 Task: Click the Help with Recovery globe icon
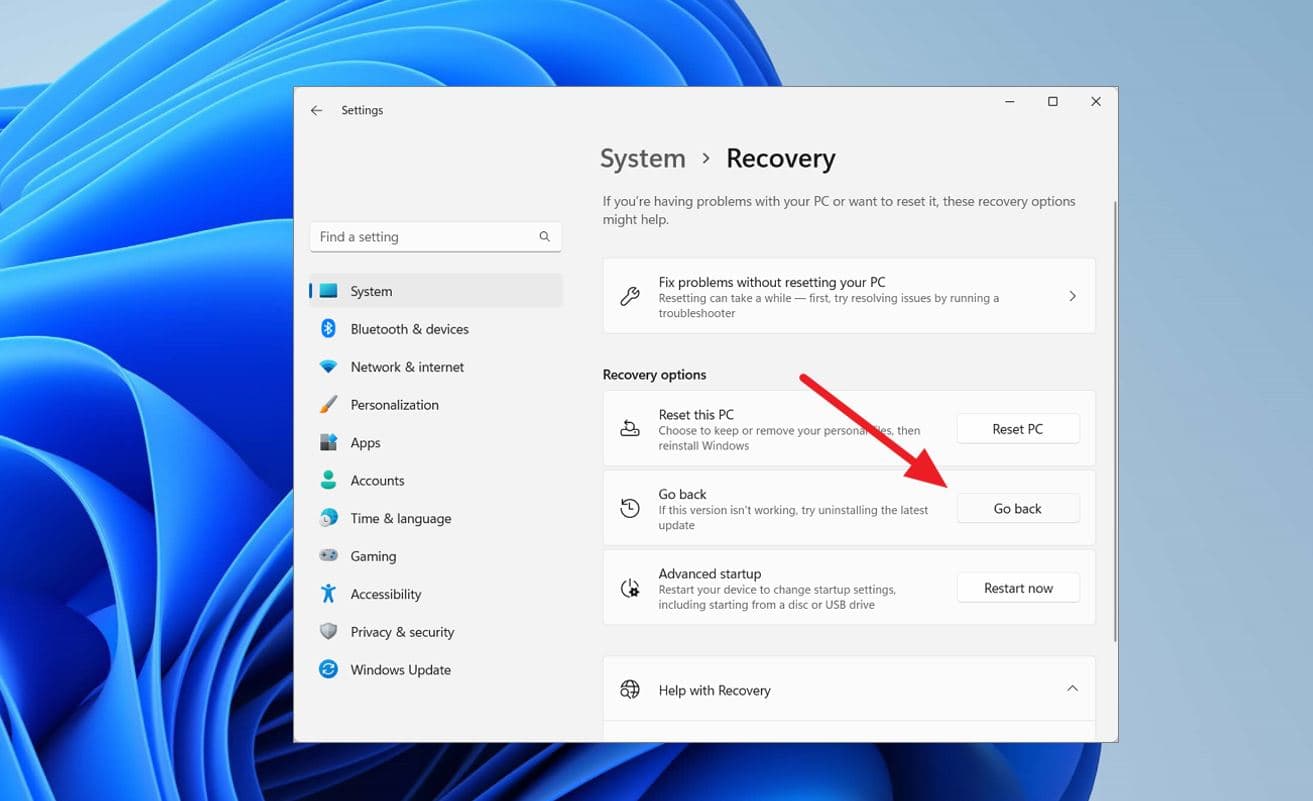pyautogui.click(x=630, y=690)
